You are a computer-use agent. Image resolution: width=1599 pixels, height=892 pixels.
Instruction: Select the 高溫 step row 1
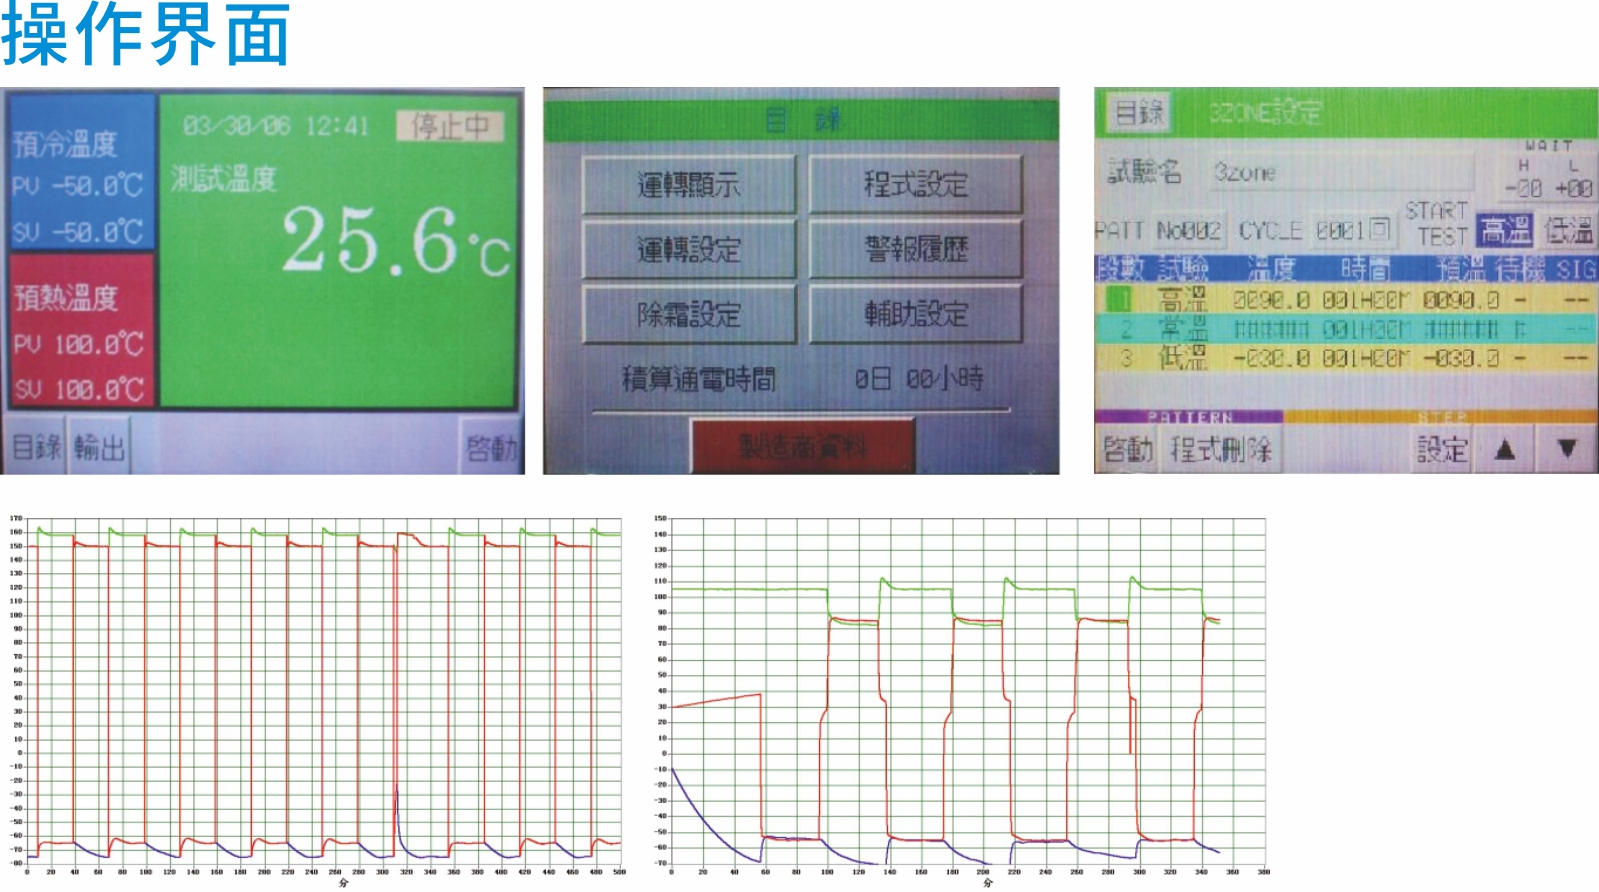tap(1345, 299)
